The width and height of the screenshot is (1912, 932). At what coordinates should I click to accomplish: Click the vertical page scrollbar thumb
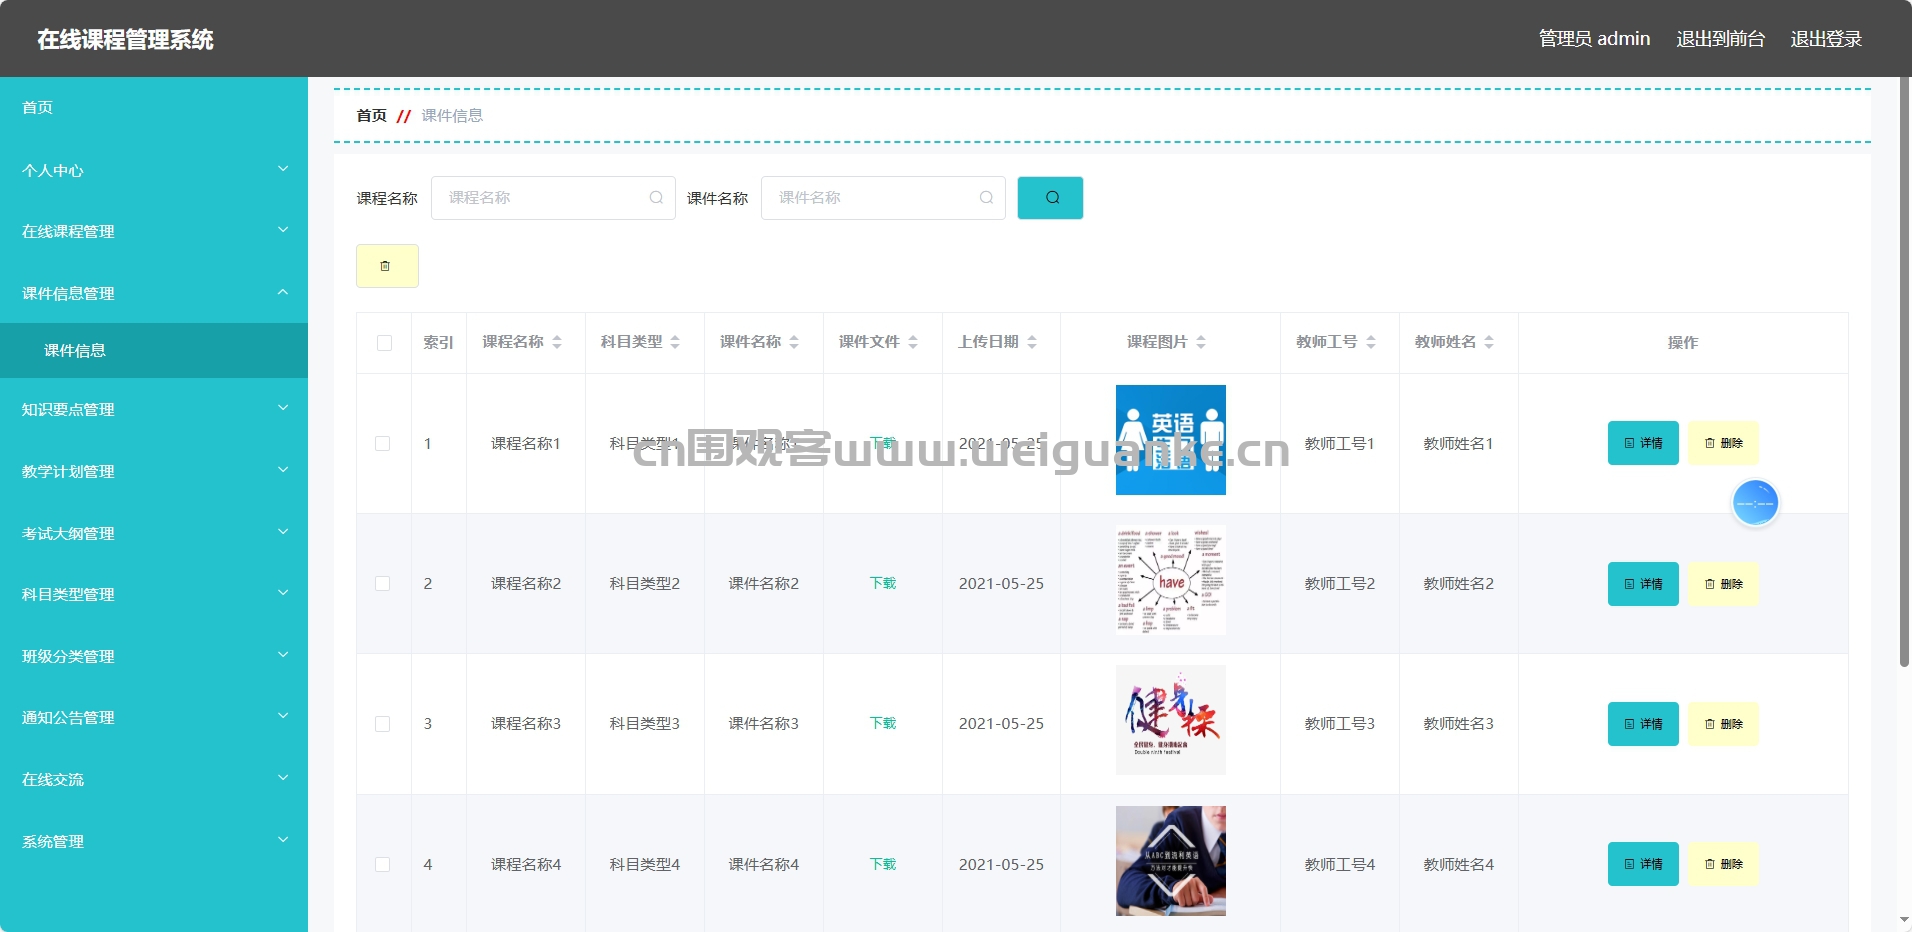[x=1904, y=372]
